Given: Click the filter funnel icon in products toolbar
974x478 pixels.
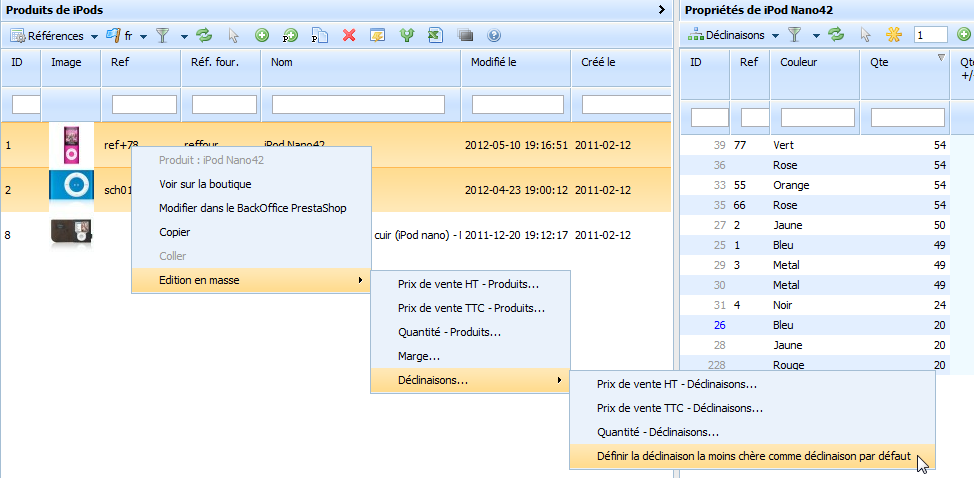Looking at the screenshot, I should pyautogui.click(x=162, y=36).
